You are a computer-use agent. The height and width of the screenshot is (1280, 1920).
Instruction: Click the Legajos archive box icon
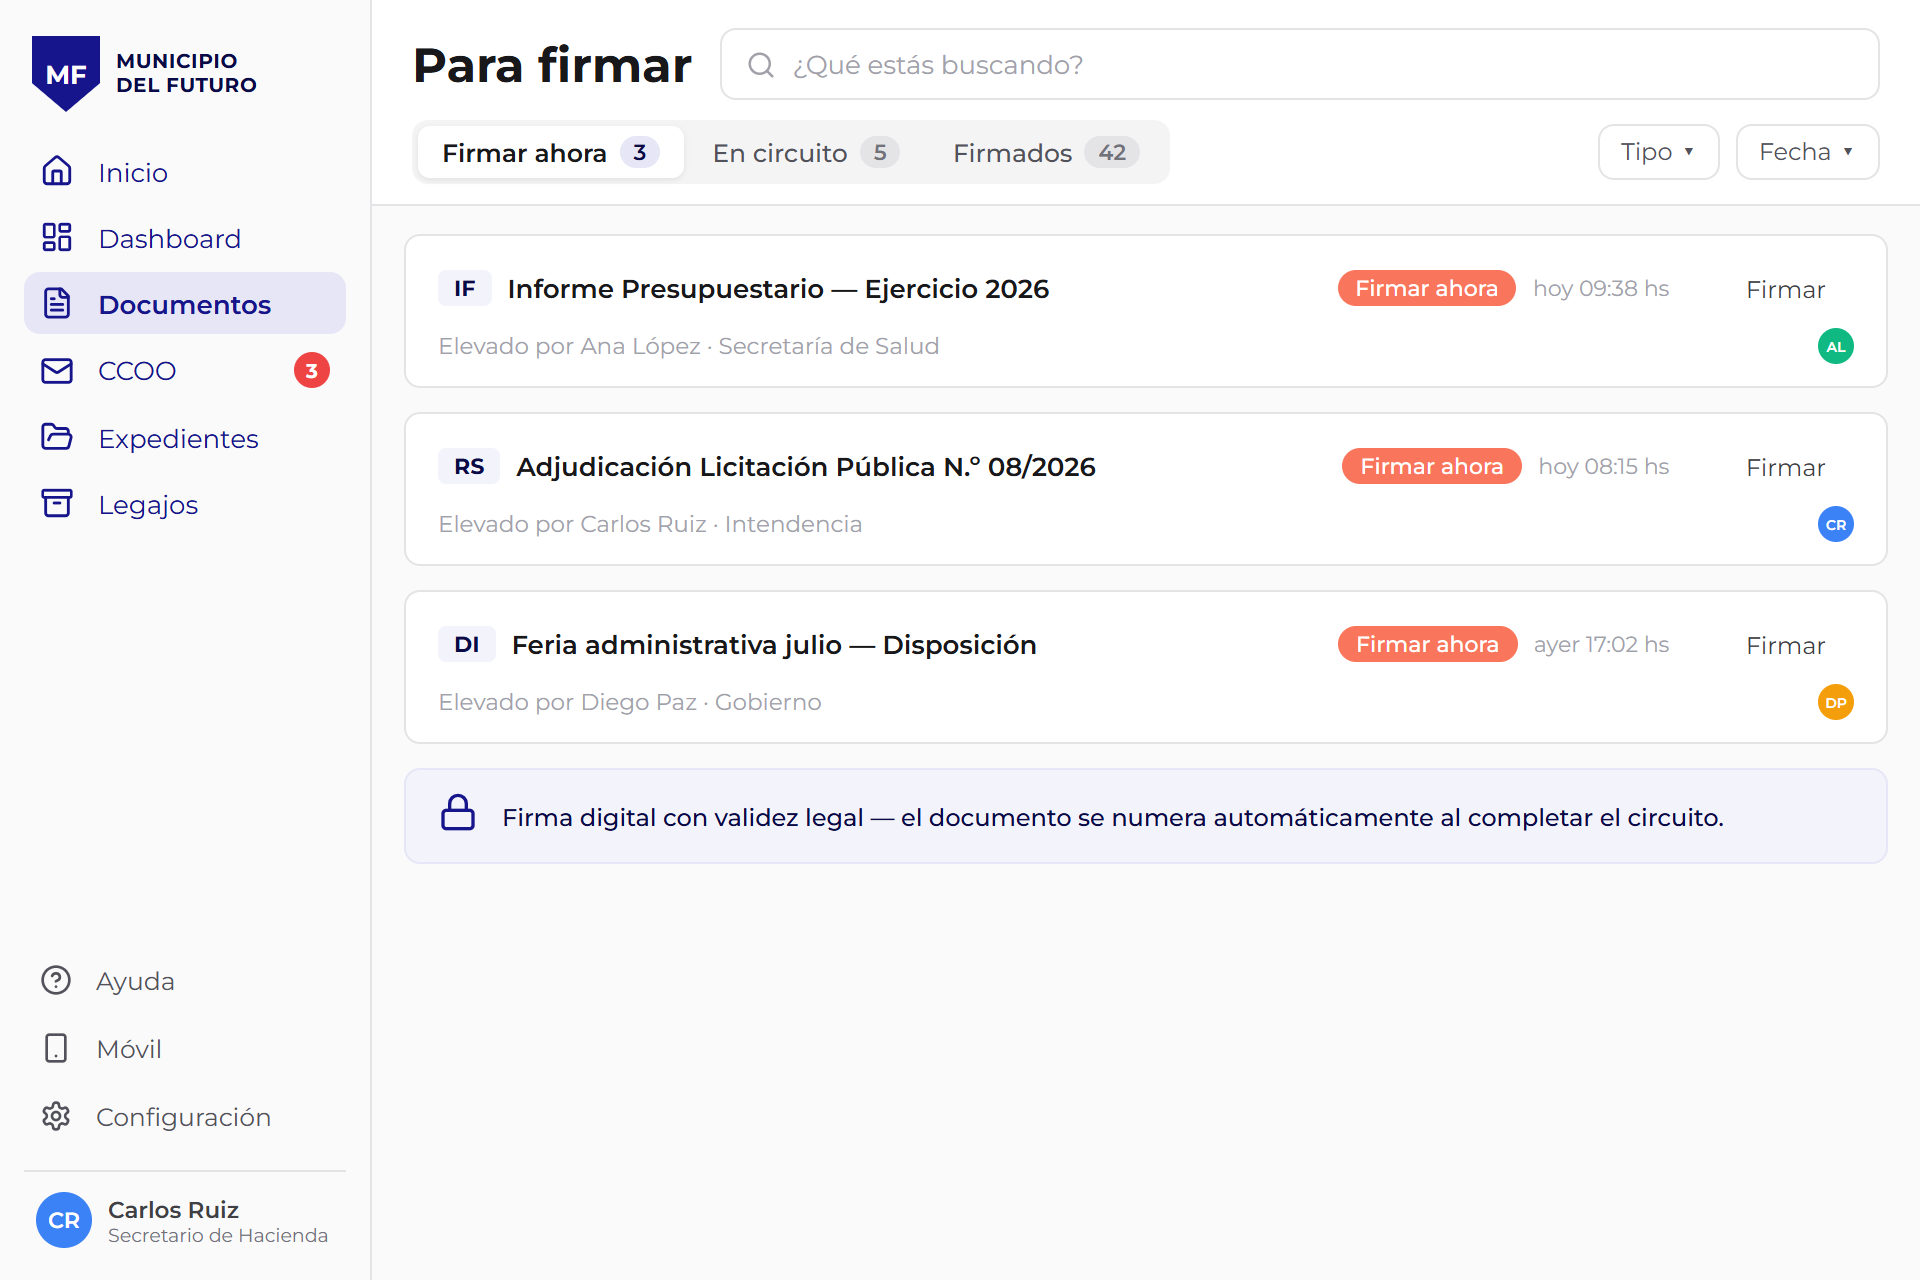[x=57, y=503]
